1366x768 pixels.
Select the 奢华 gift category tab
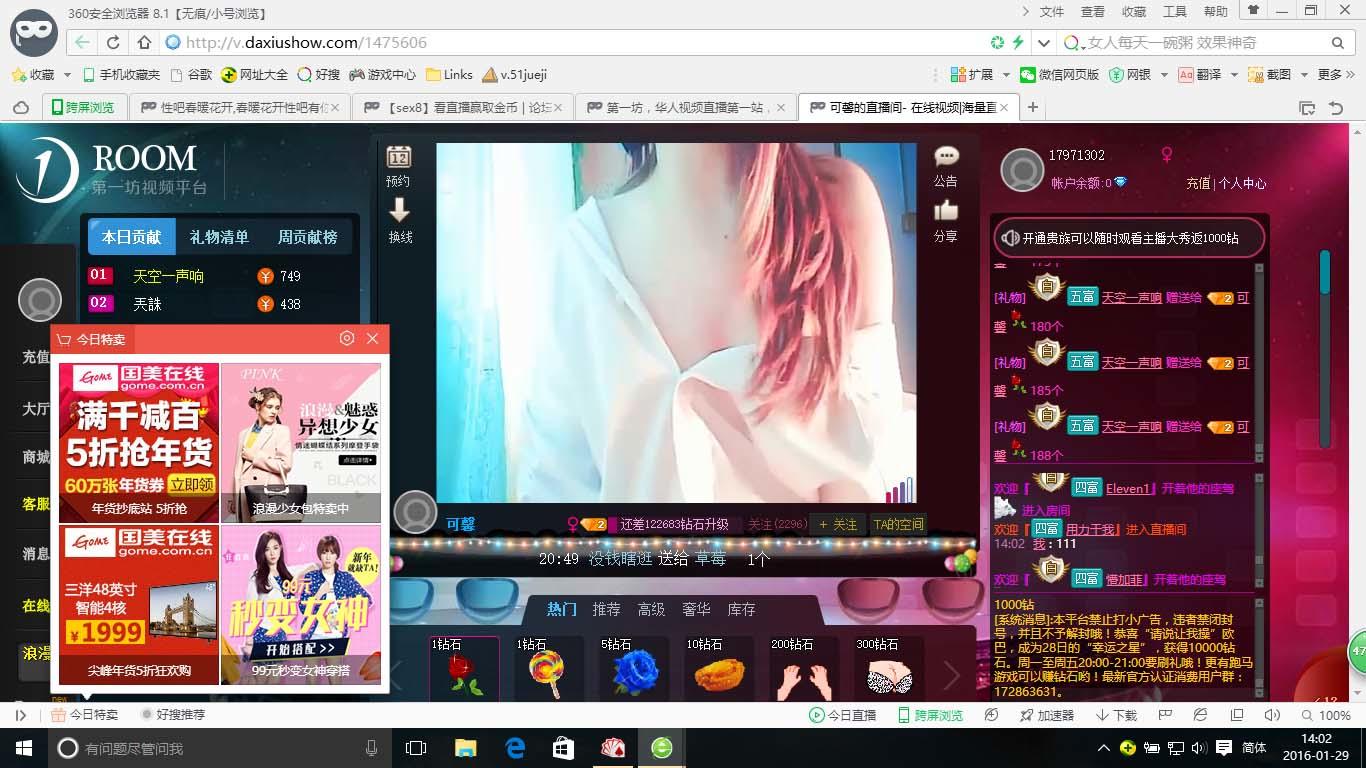coord(696,609)
